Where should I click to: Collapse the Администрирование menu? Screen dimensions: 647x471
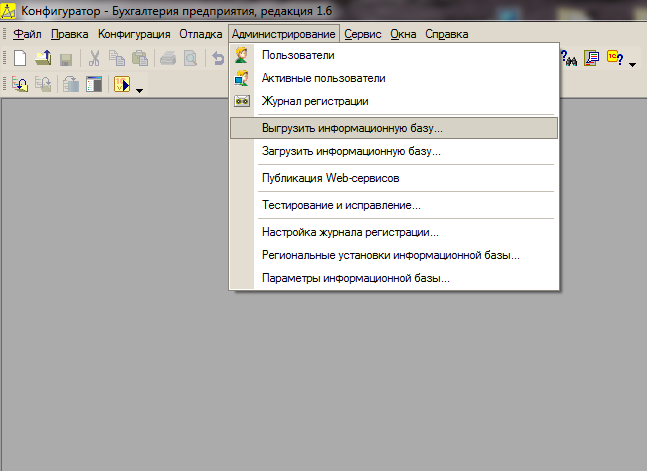click(x=283, y=34)
